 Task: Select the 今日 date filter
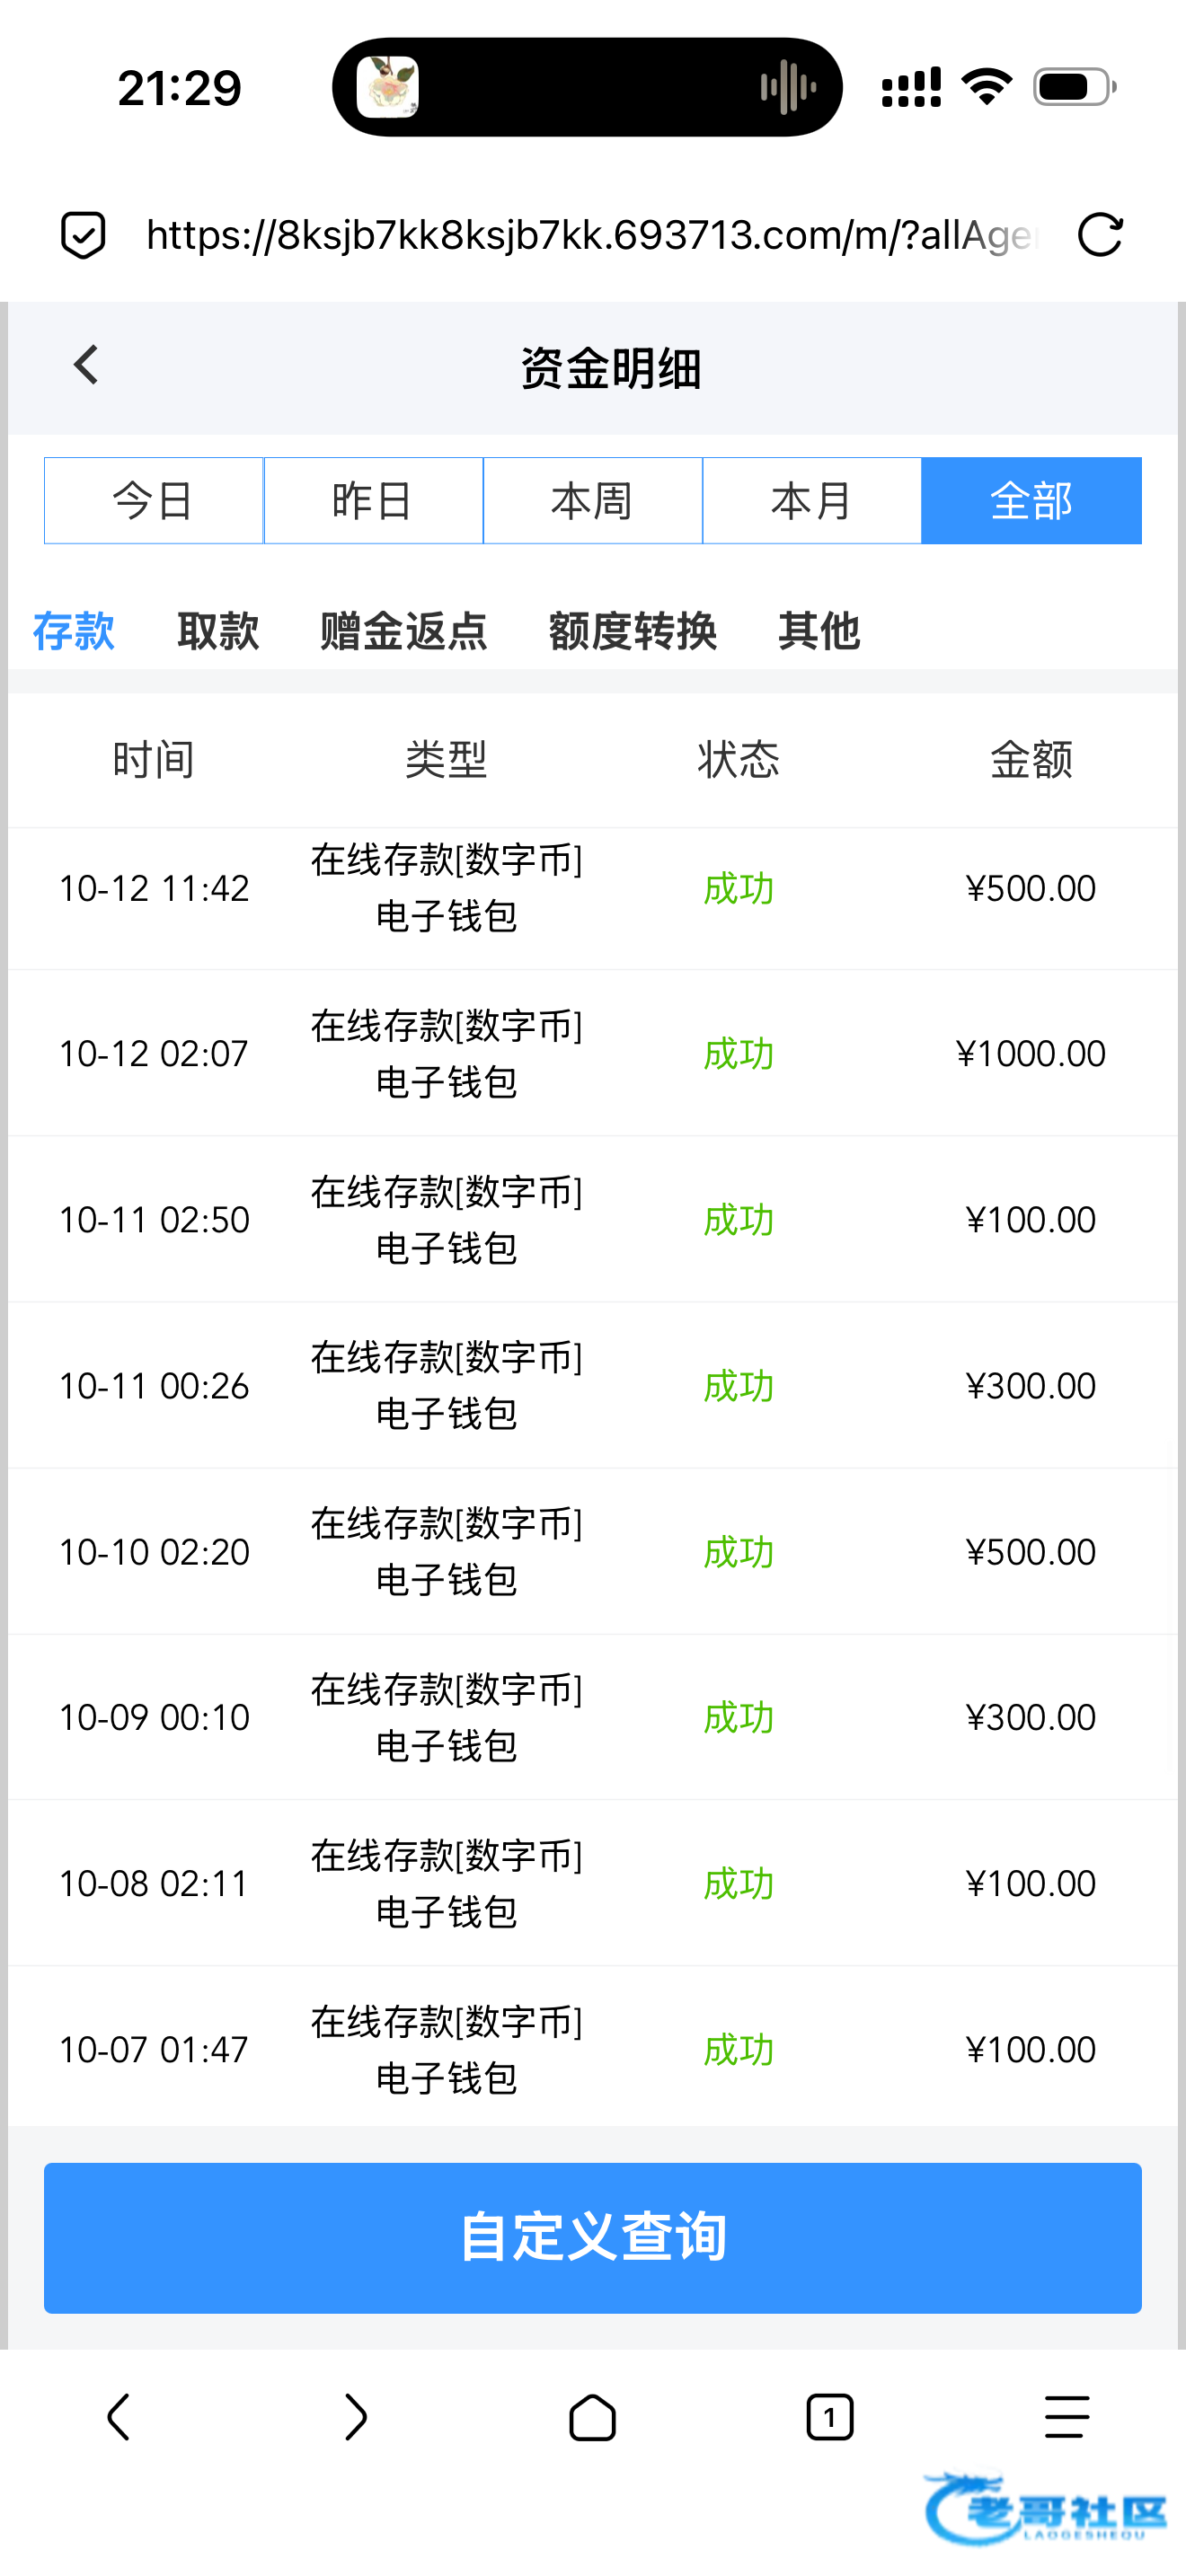coord(153,501)
